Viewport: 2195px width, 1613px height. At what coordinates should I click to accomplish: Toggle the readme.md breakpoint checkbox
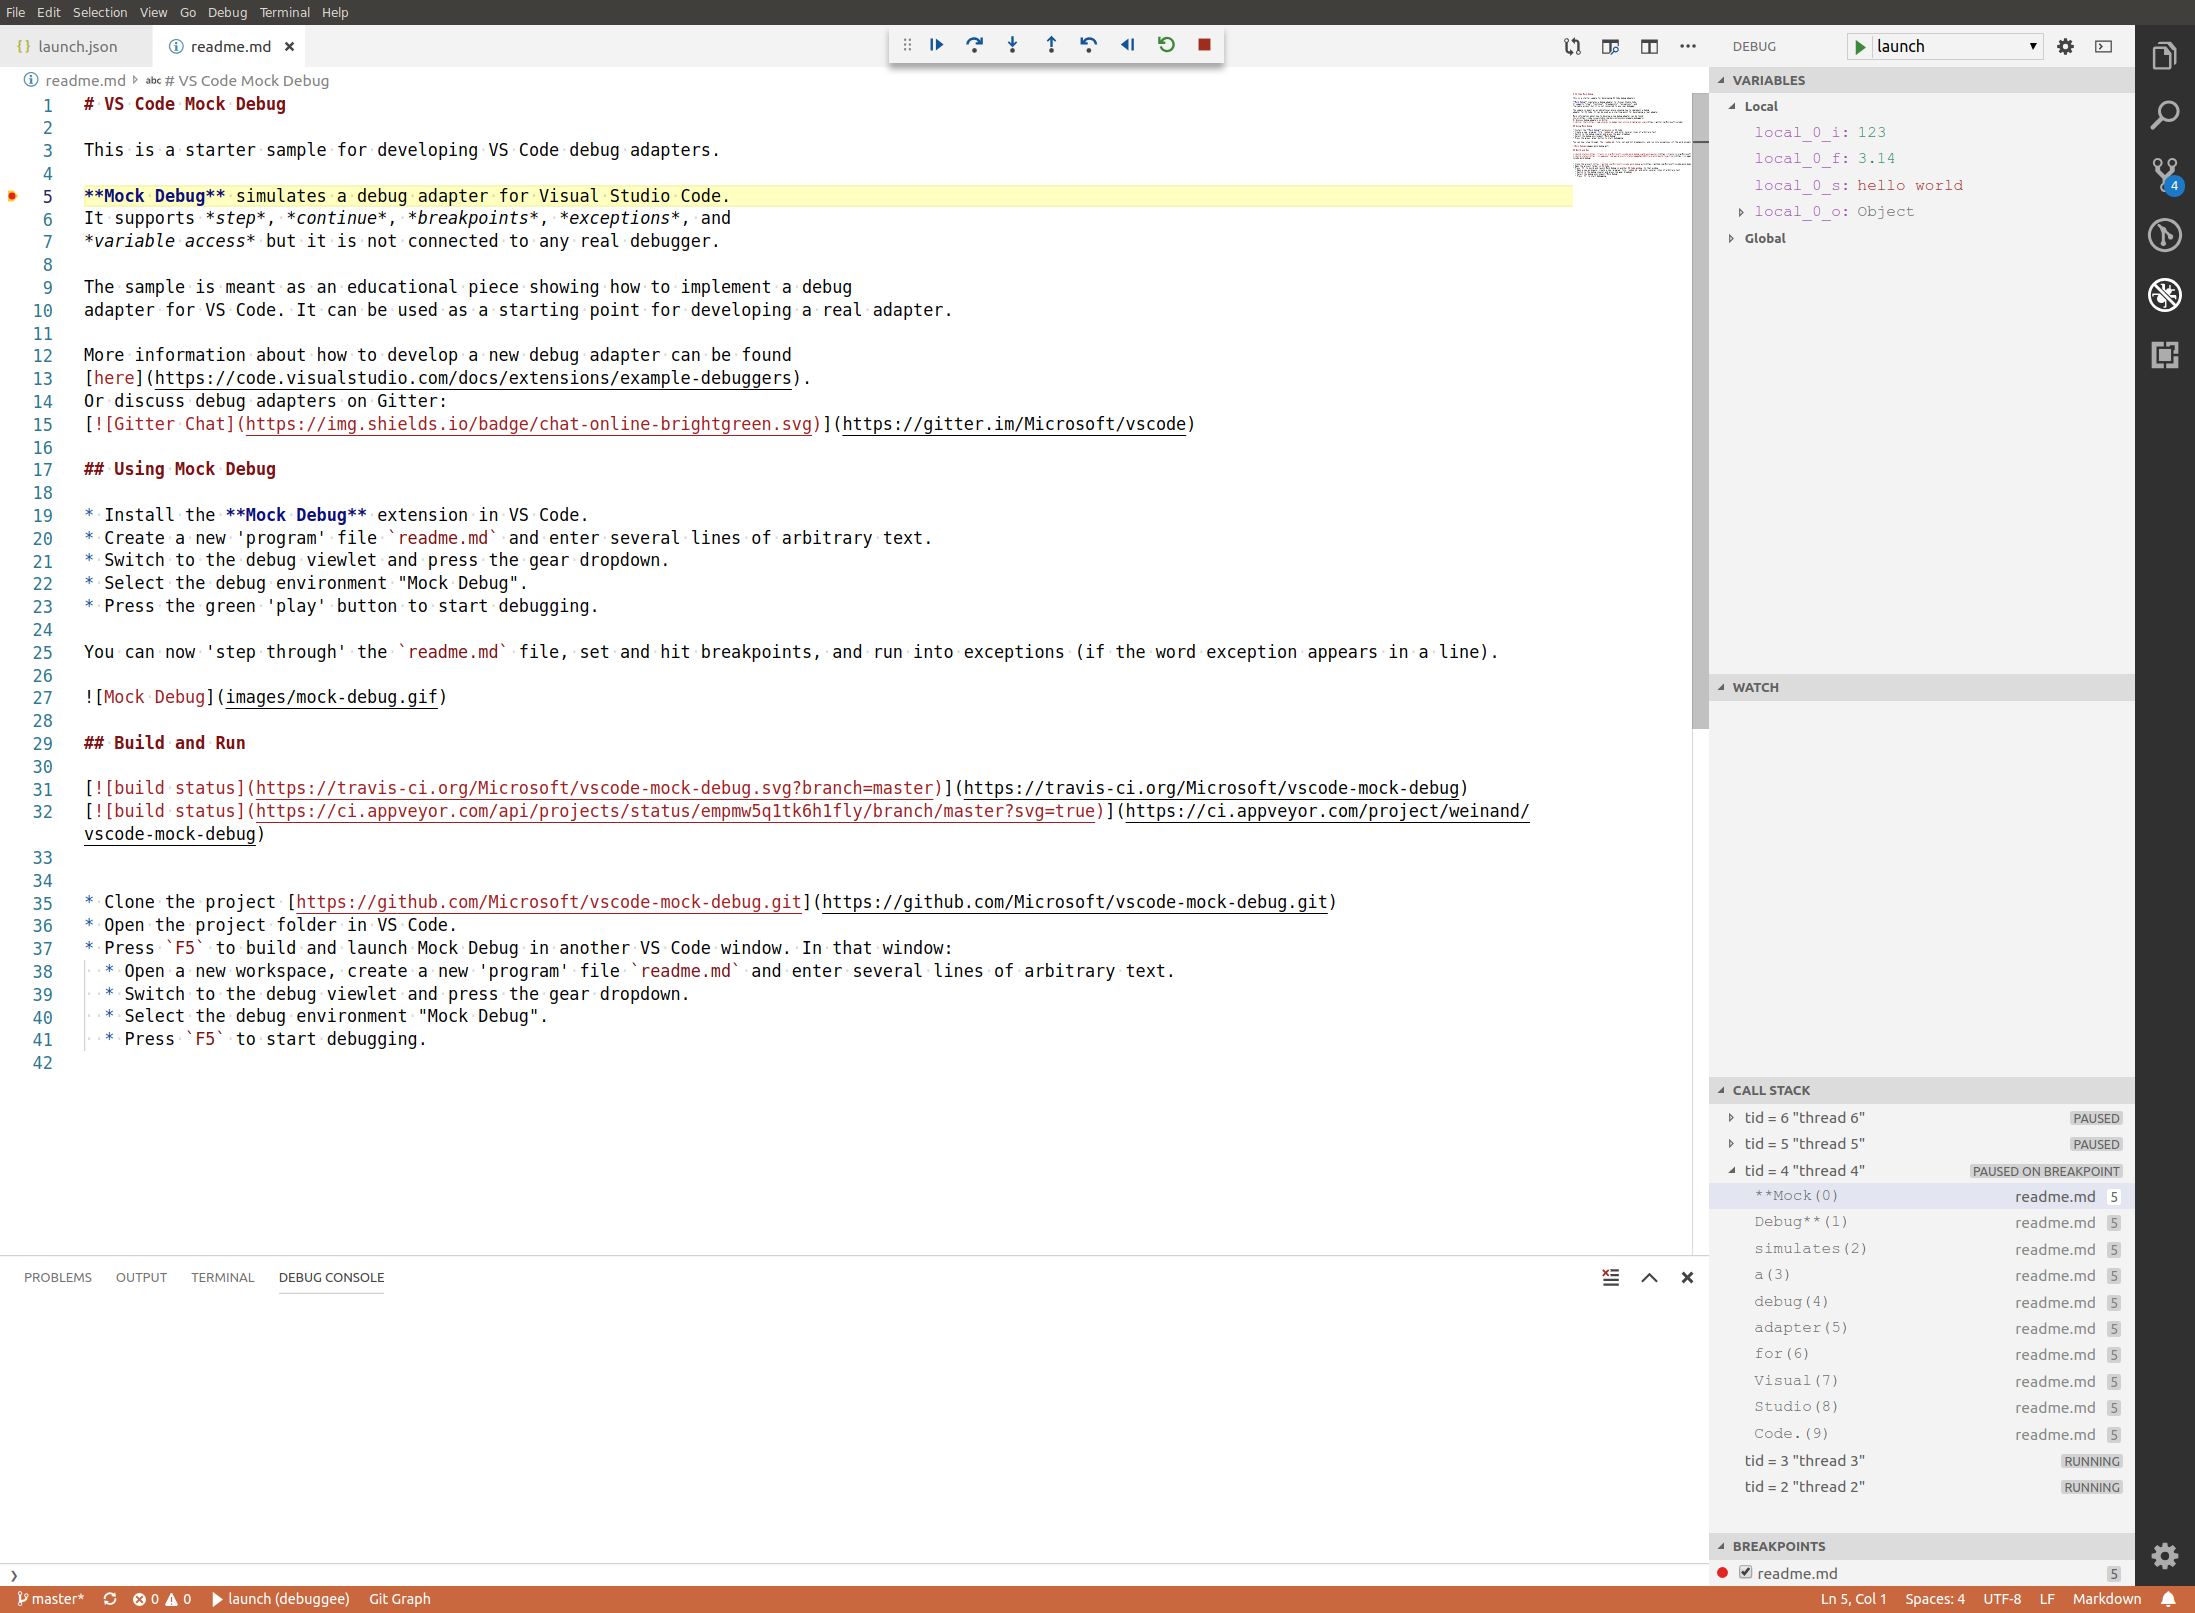point(1745,1572)
